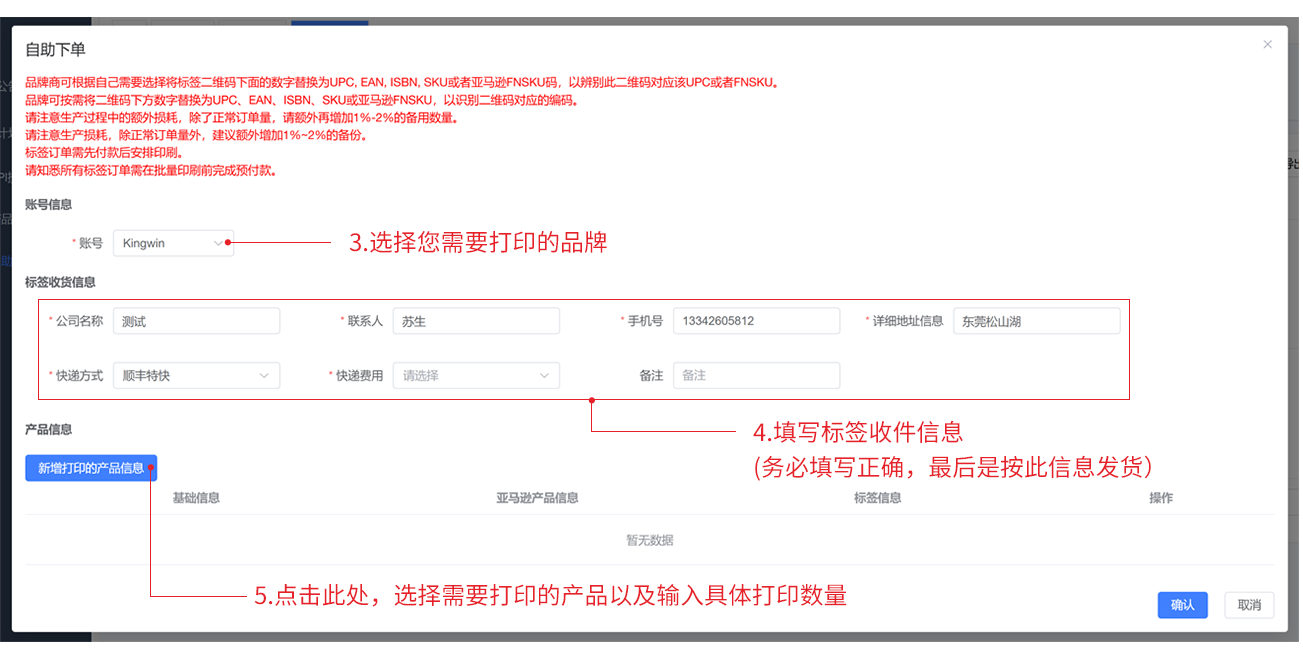
Task: Click the 详细地址信息 field showing 东莞松山湖
Action: pos(1036,320)
